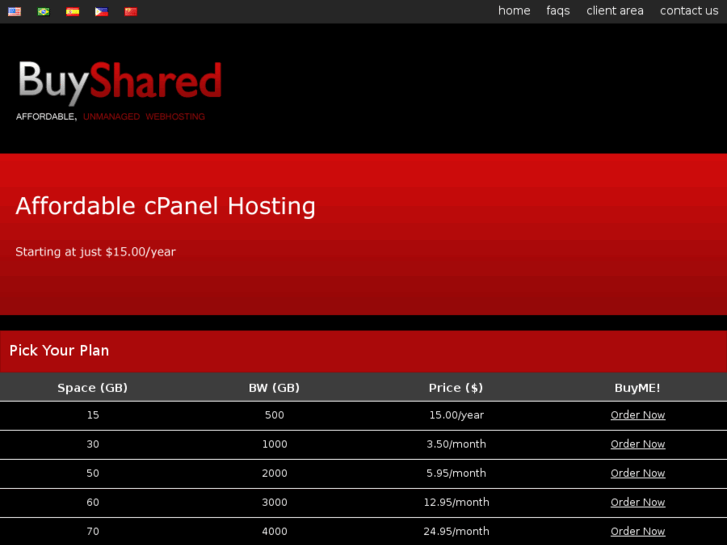Click the 30 space cell
727x545 pixels.
(x=93, y=444)
